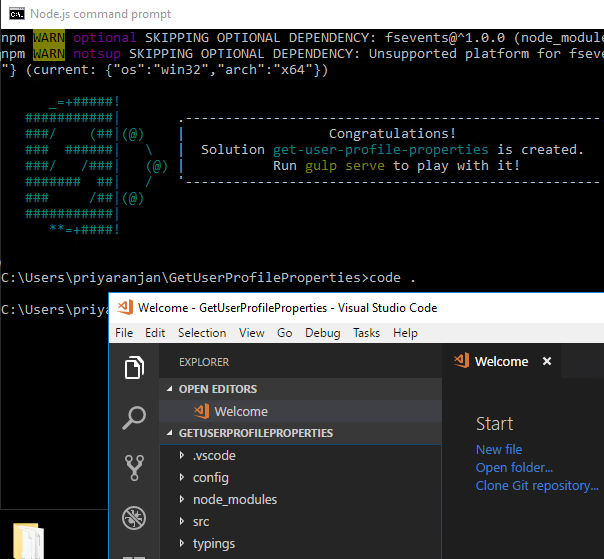Open the View menu
Screen dimensions: 604x559
pos(252,332)
